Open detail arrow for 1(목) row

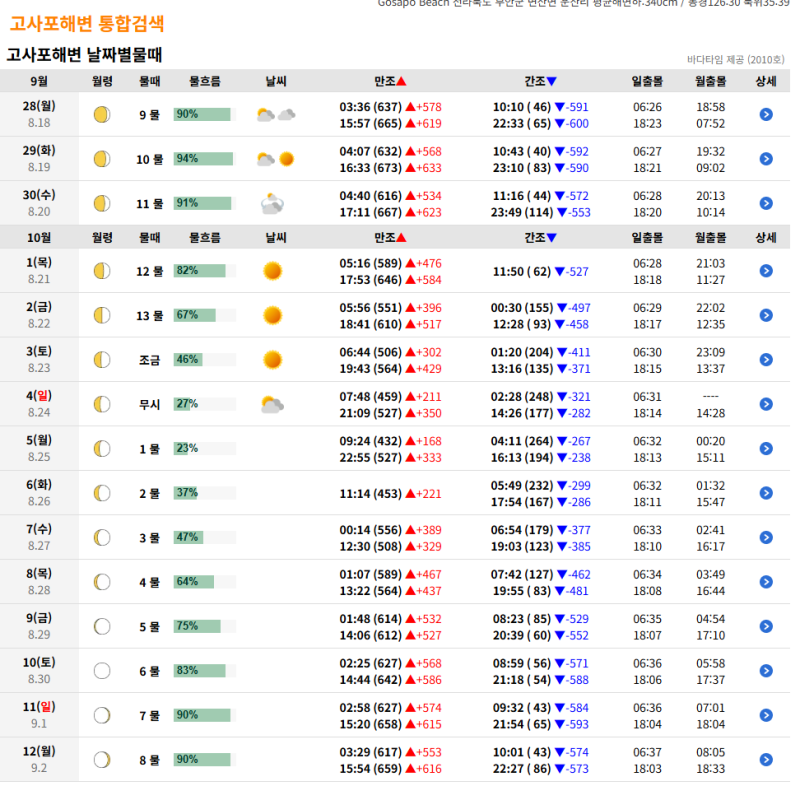766,270
